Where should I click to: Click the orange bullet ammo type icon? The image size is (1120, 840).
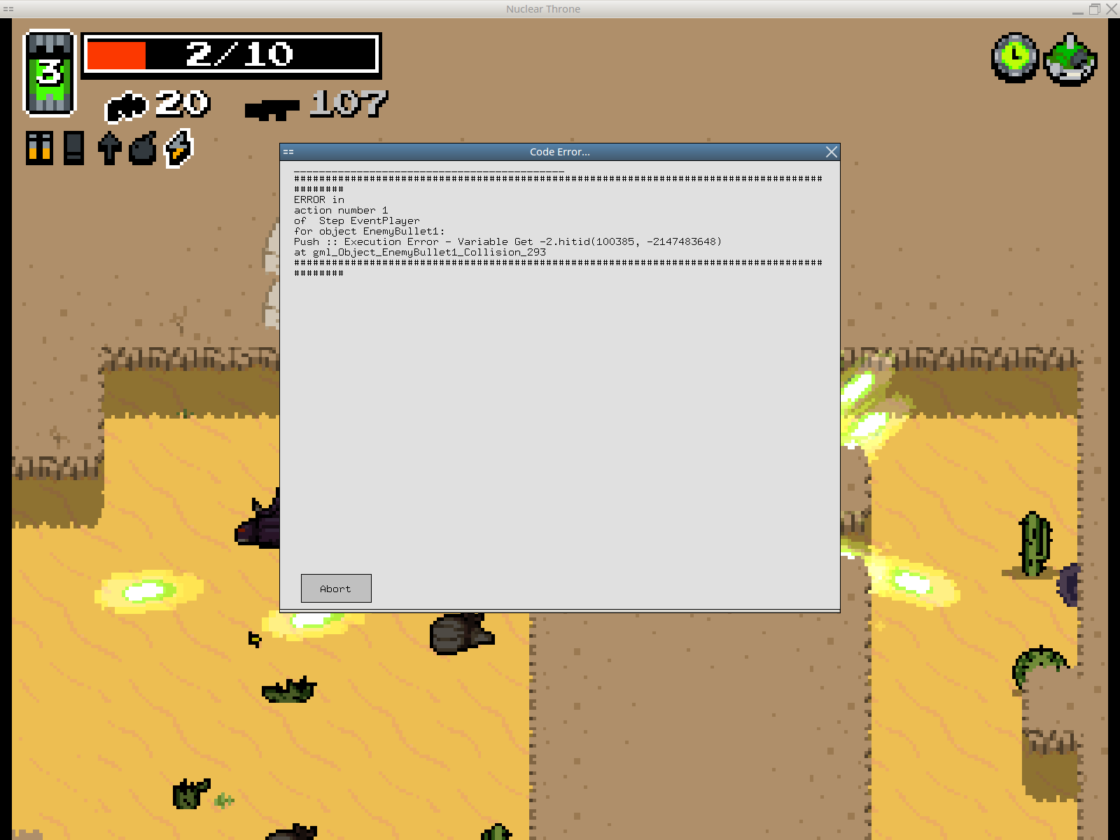point(39,148)
